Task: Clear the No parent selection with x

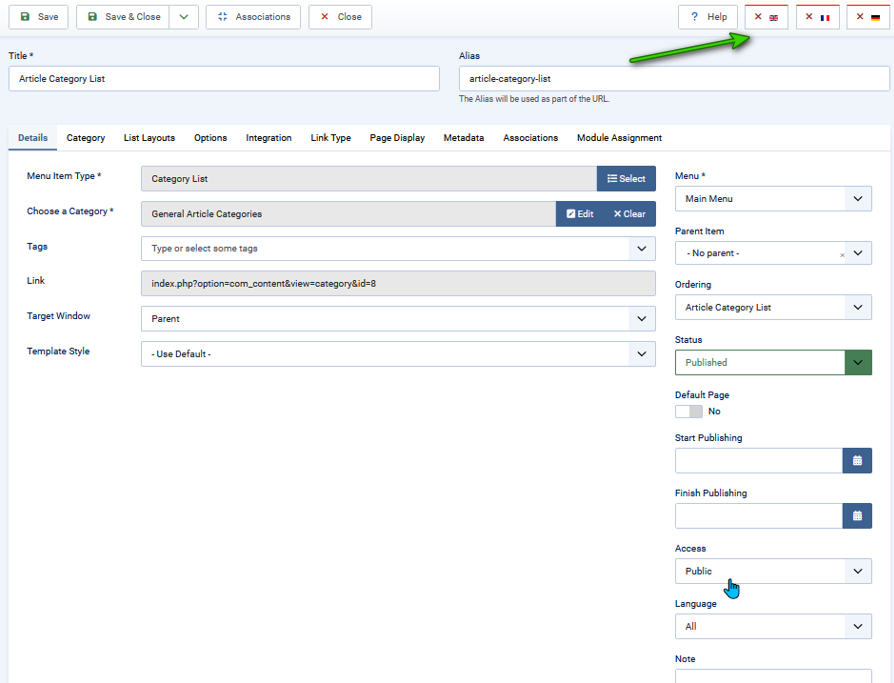Action: pos(841,255)
